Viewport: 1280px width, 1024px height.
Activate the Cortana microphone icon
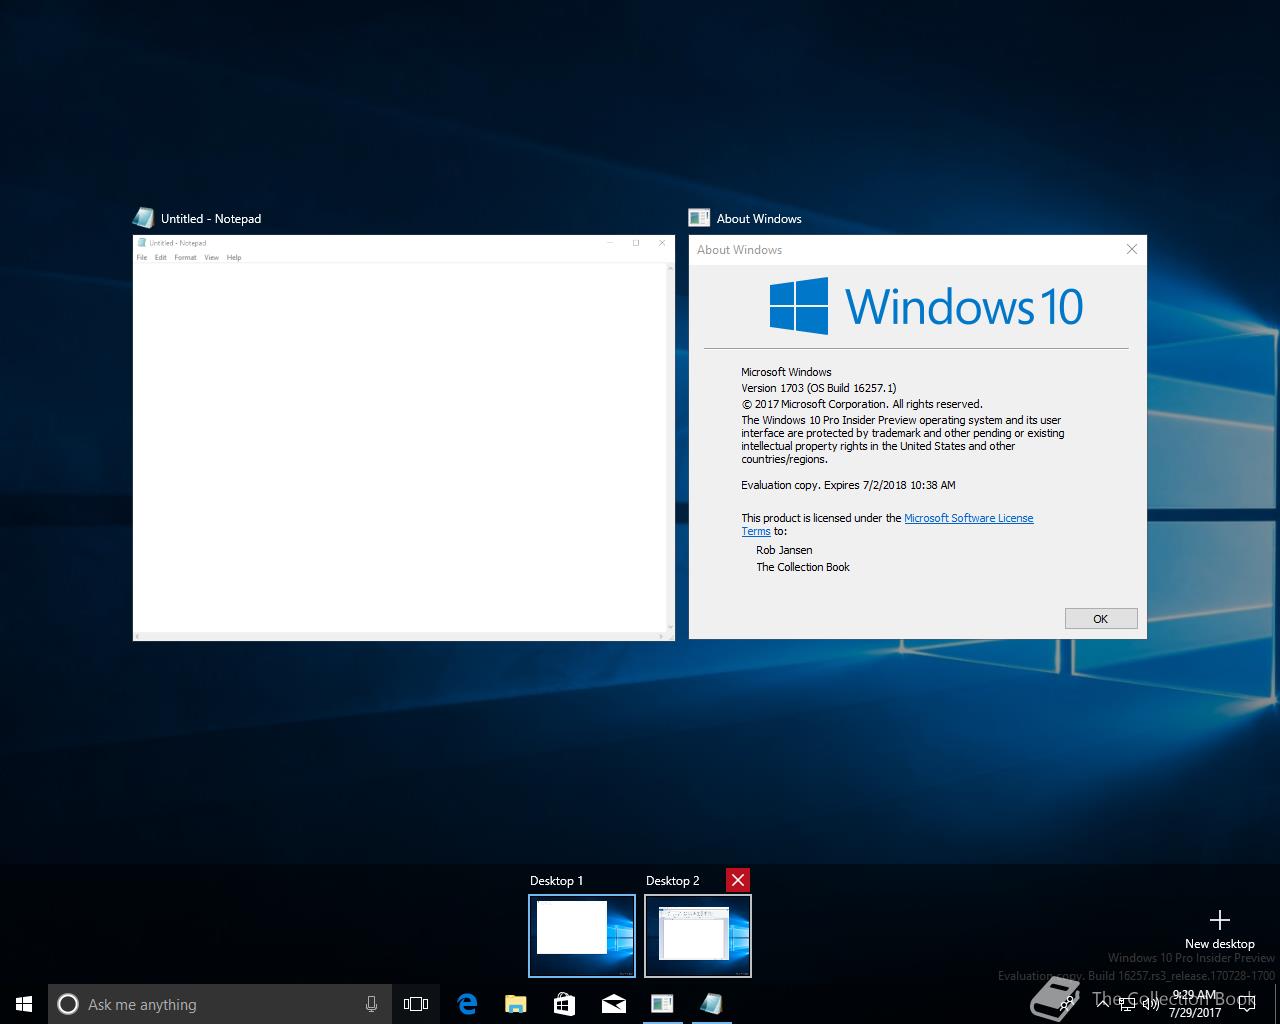[371, 1004]
